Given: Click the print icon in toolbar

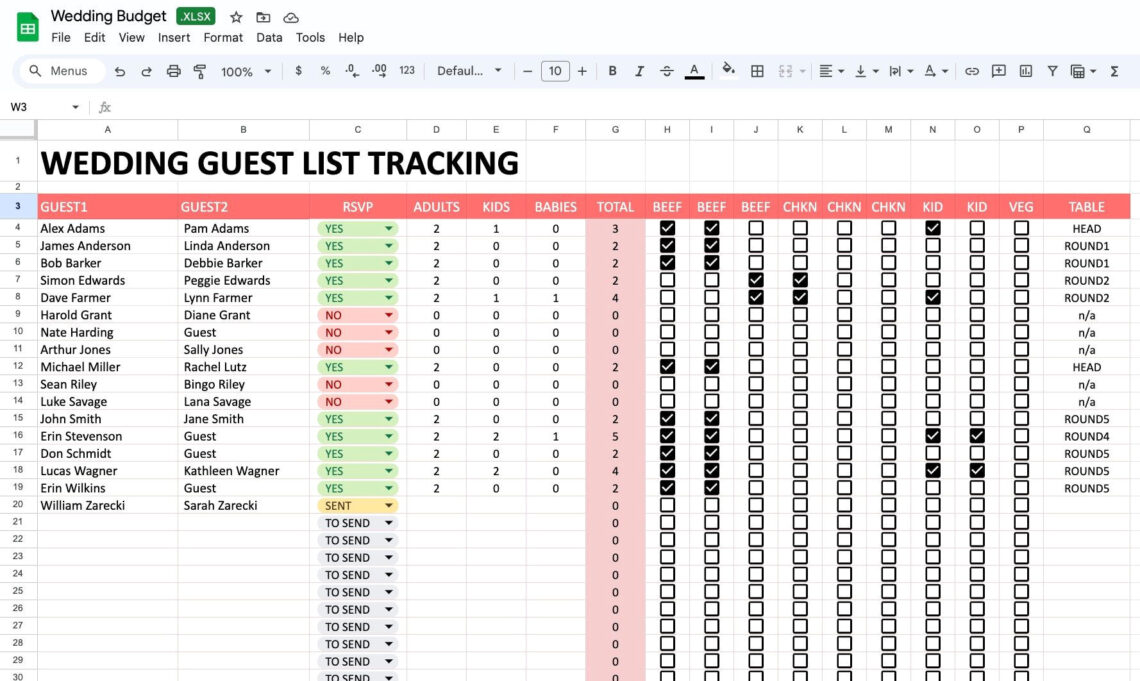Looking at the screenshot, I should [173, 71].
